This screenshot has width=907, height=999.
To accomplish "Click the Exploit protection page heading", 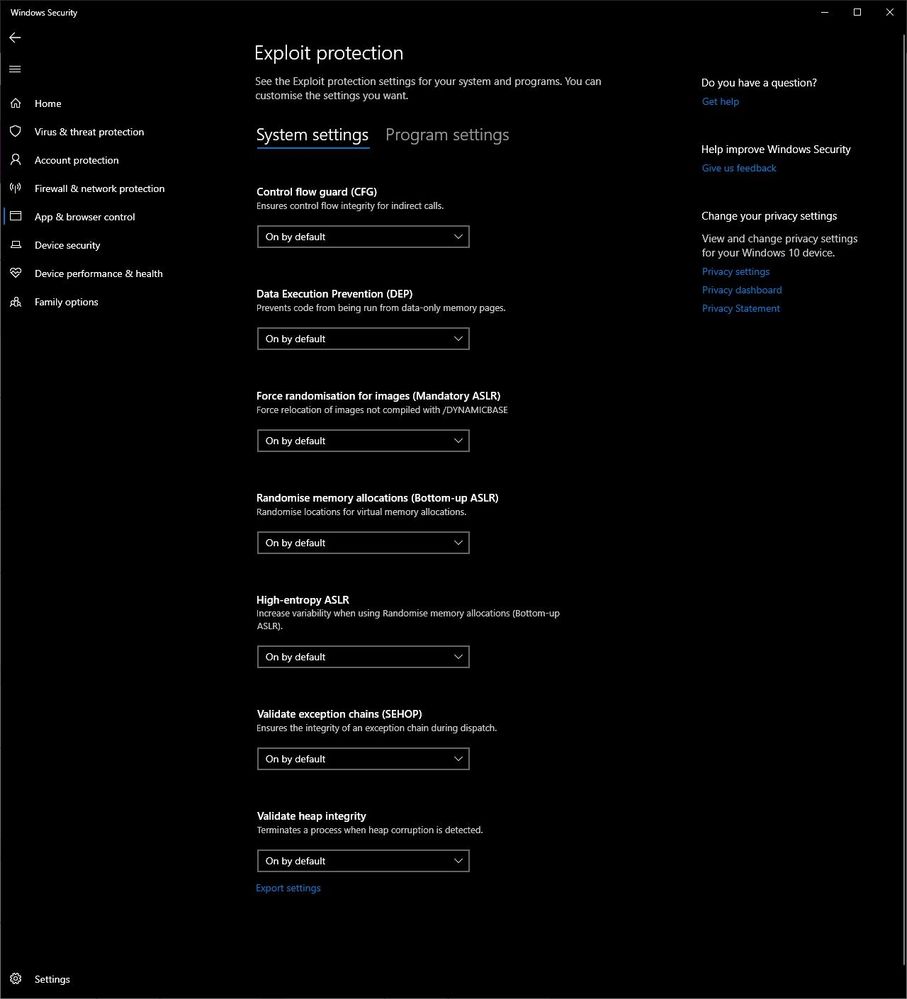I will tap(329, 53).
